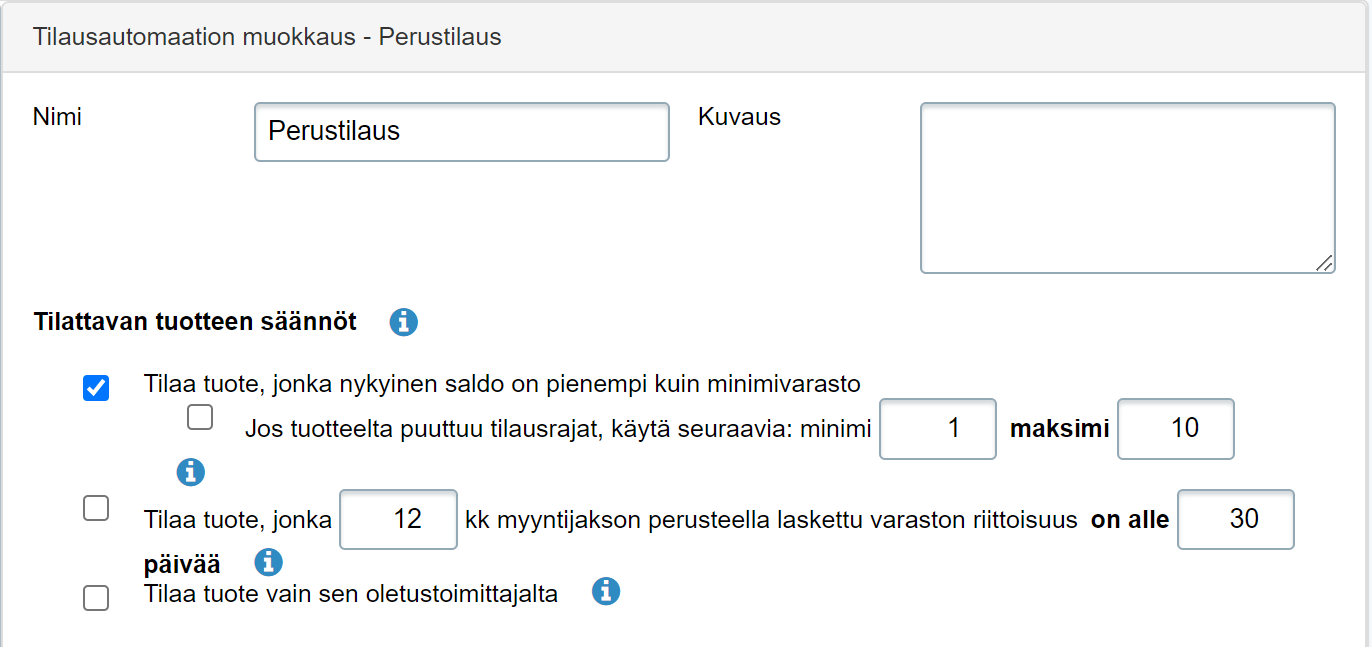Image resolution: width=1372 pixels, height=647 pixels.
Task: Click the 'Tilattavan tuotteen säännöt' heading text
Action: [x=195, y=323]
